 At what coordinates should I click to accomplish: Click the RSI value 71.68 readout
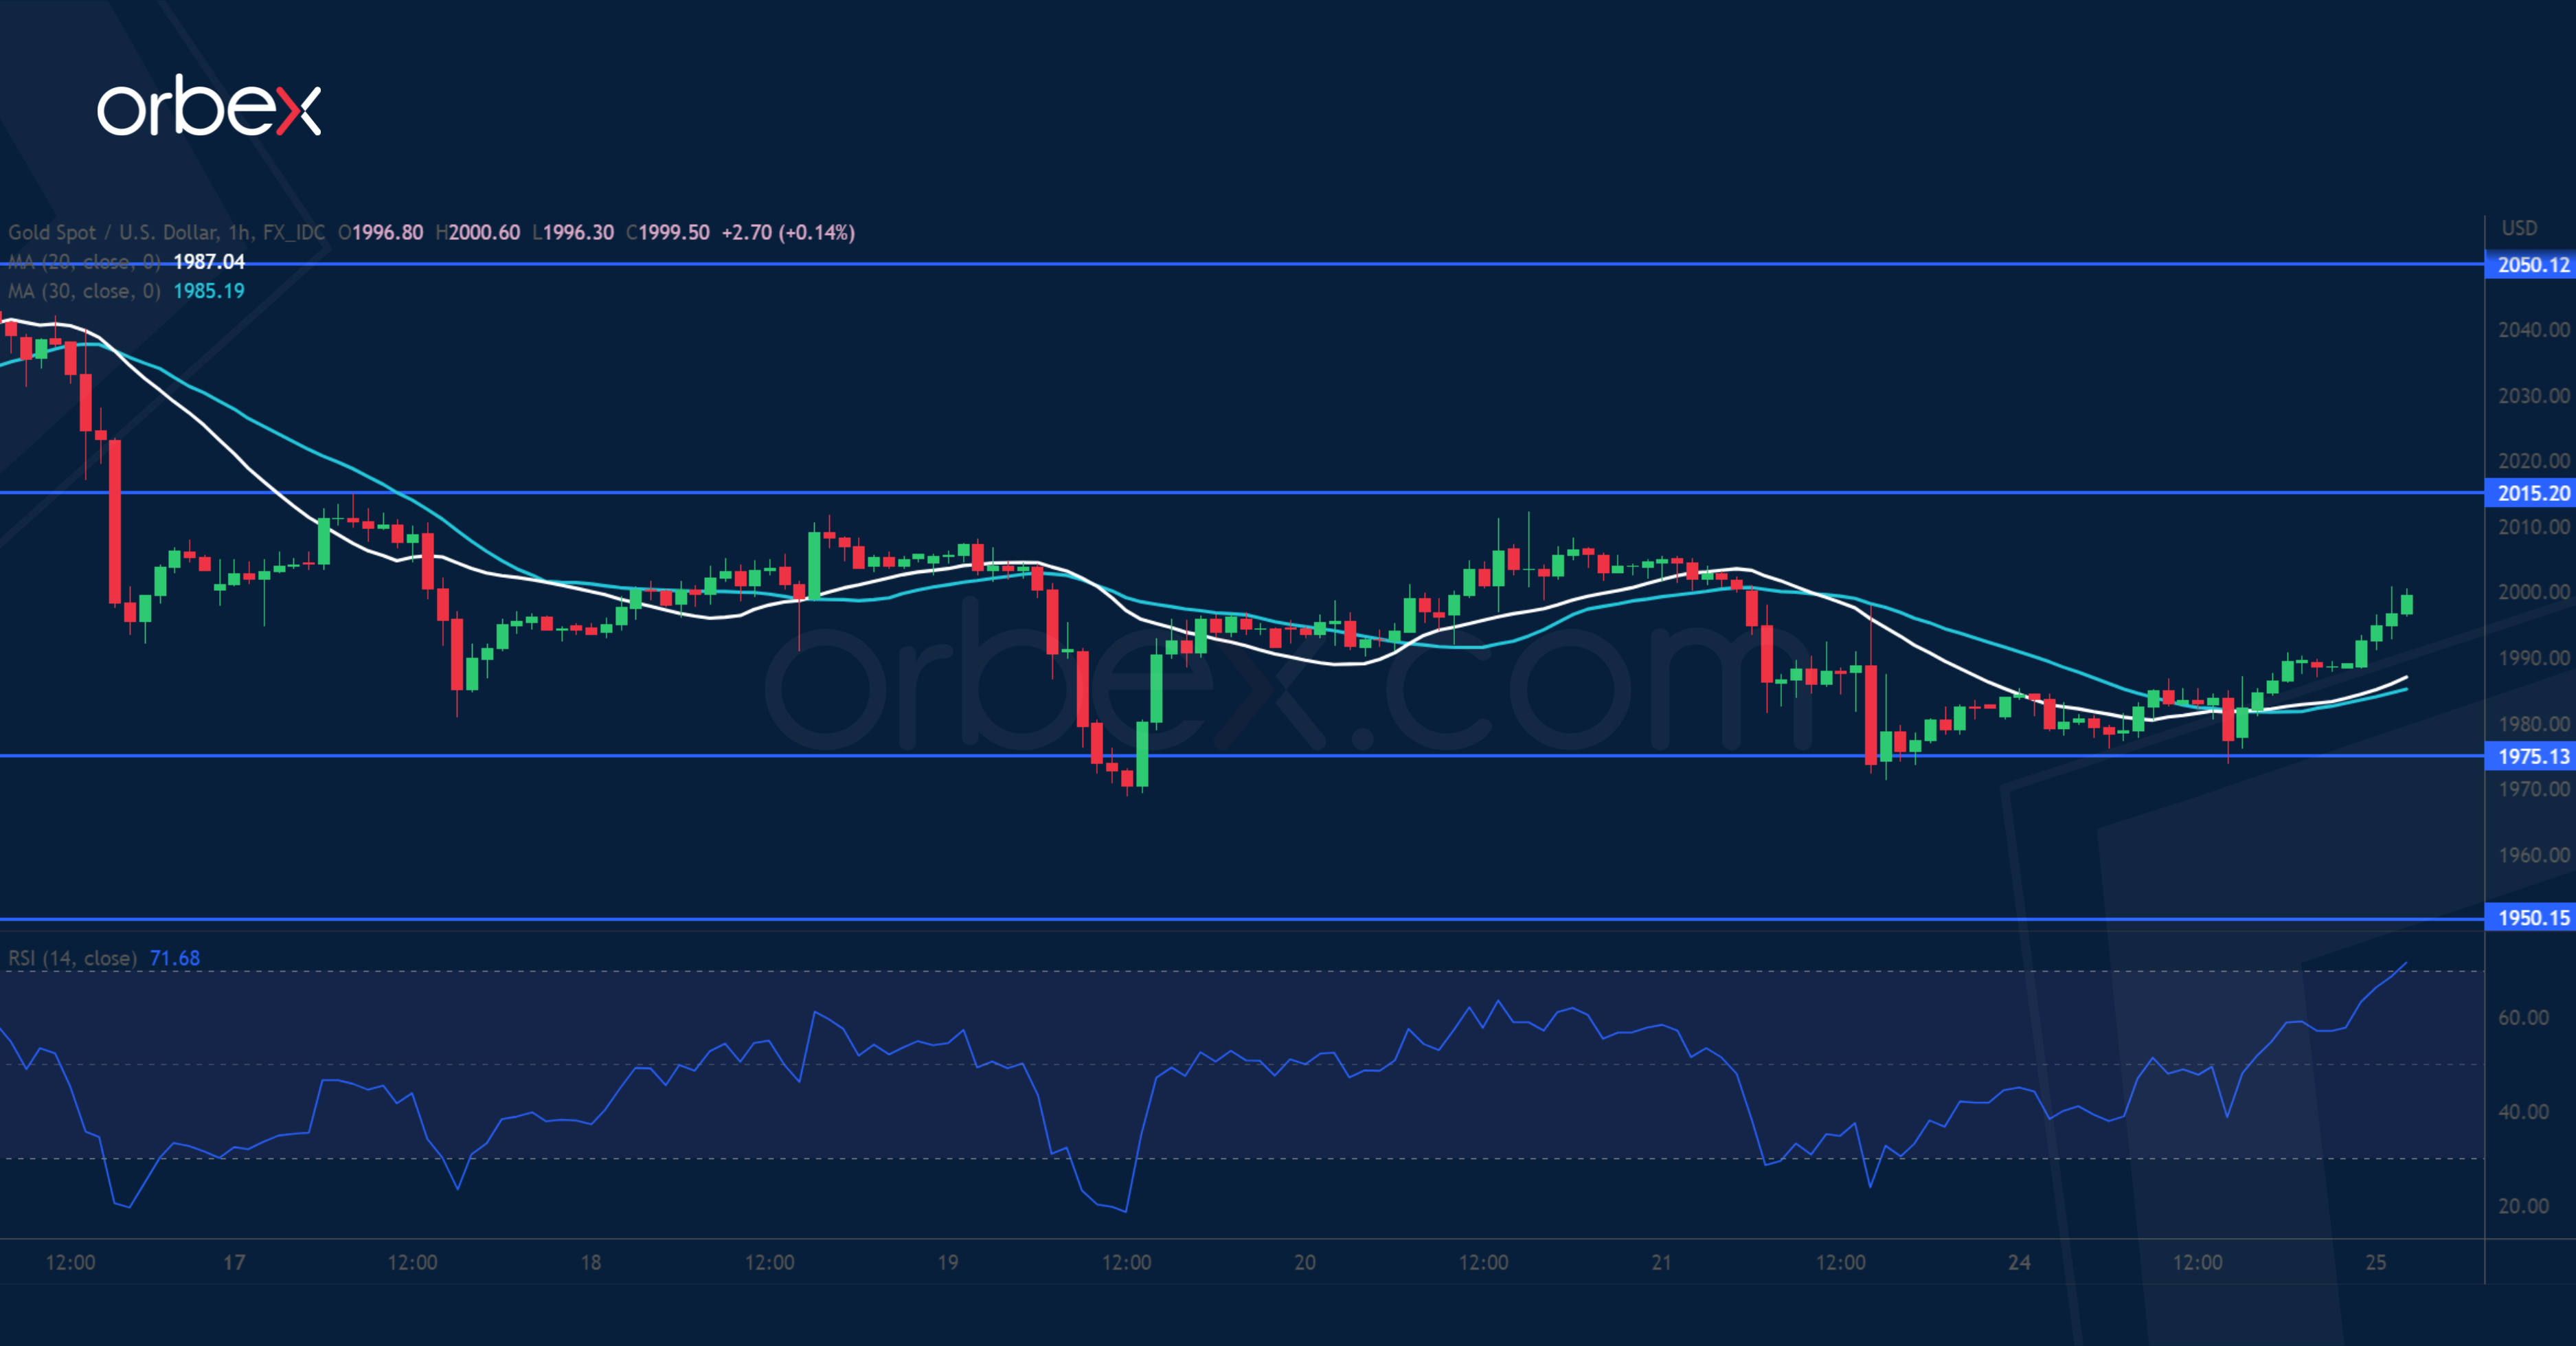[175, 958]
